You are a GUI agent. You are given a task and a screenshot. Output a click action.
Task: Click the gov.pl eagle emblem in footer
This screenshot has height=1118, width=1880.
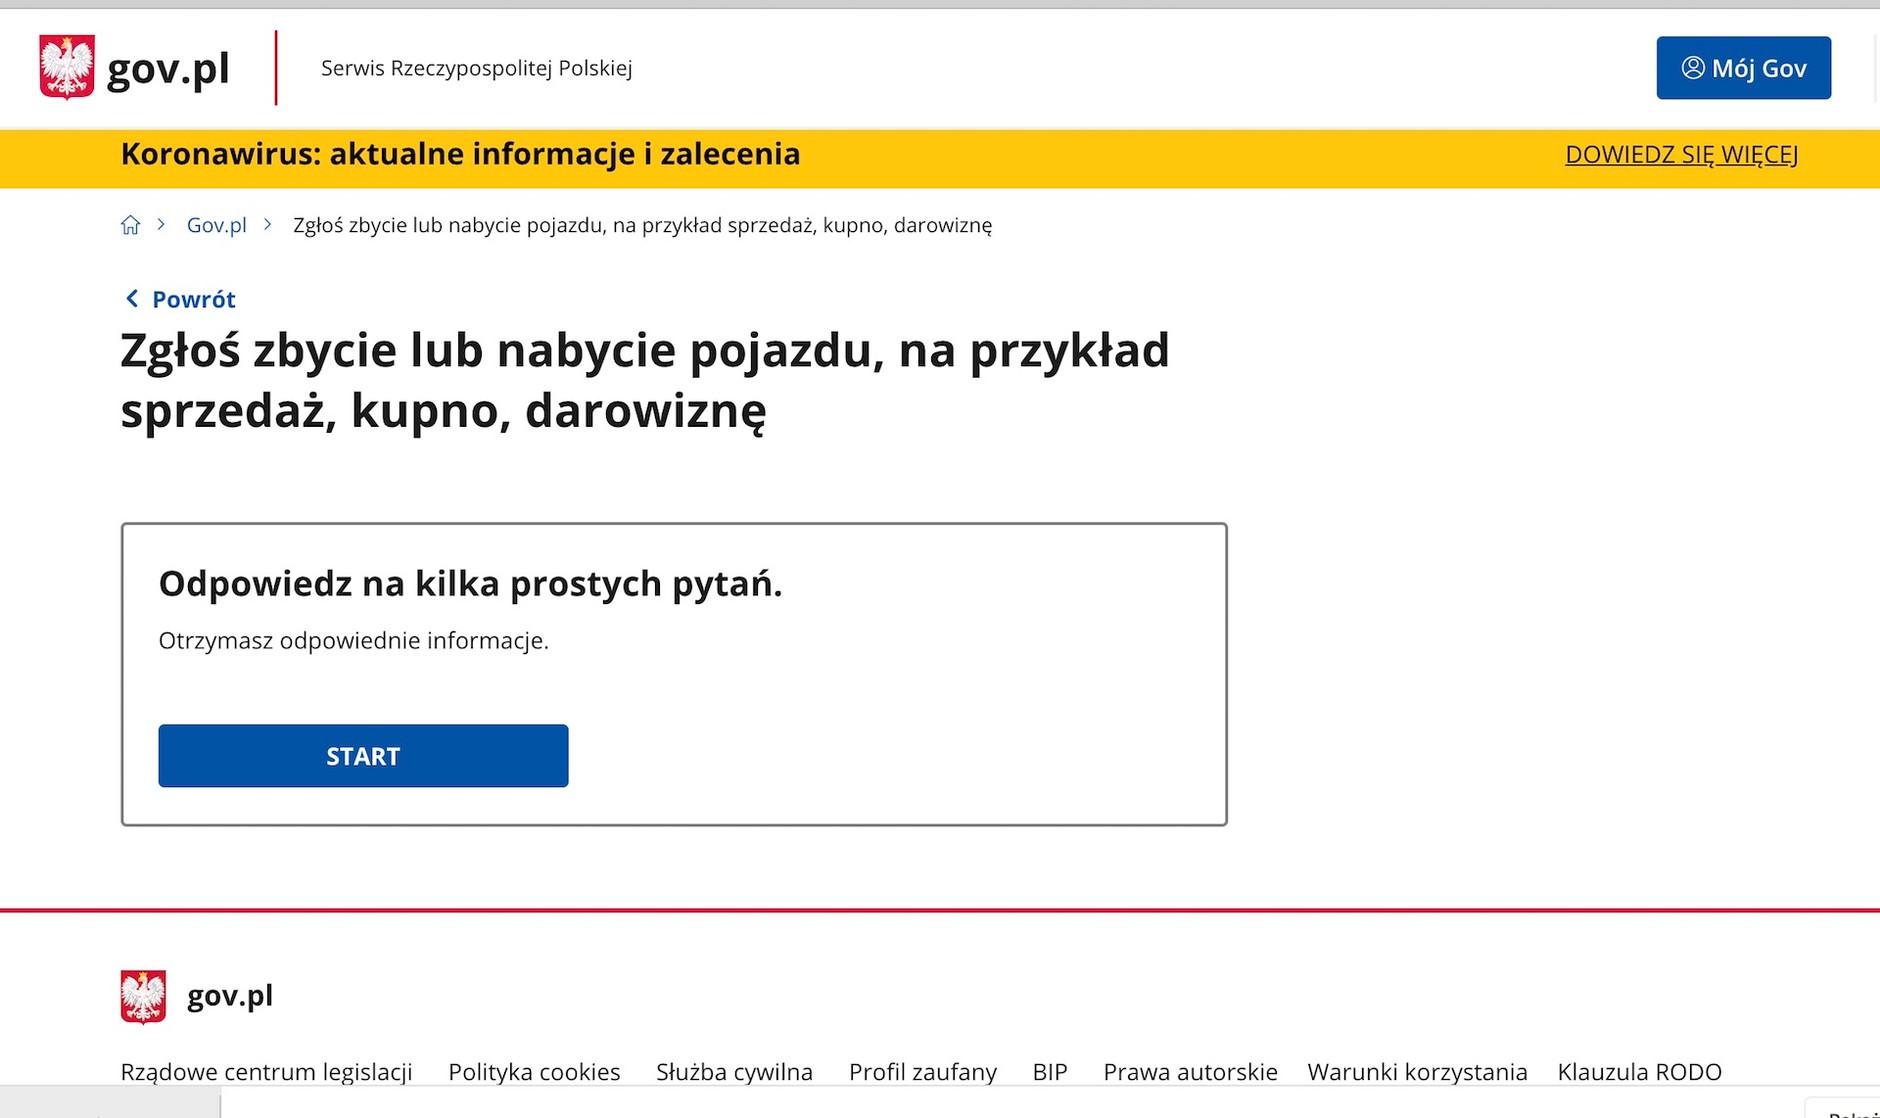click(142, 995)
